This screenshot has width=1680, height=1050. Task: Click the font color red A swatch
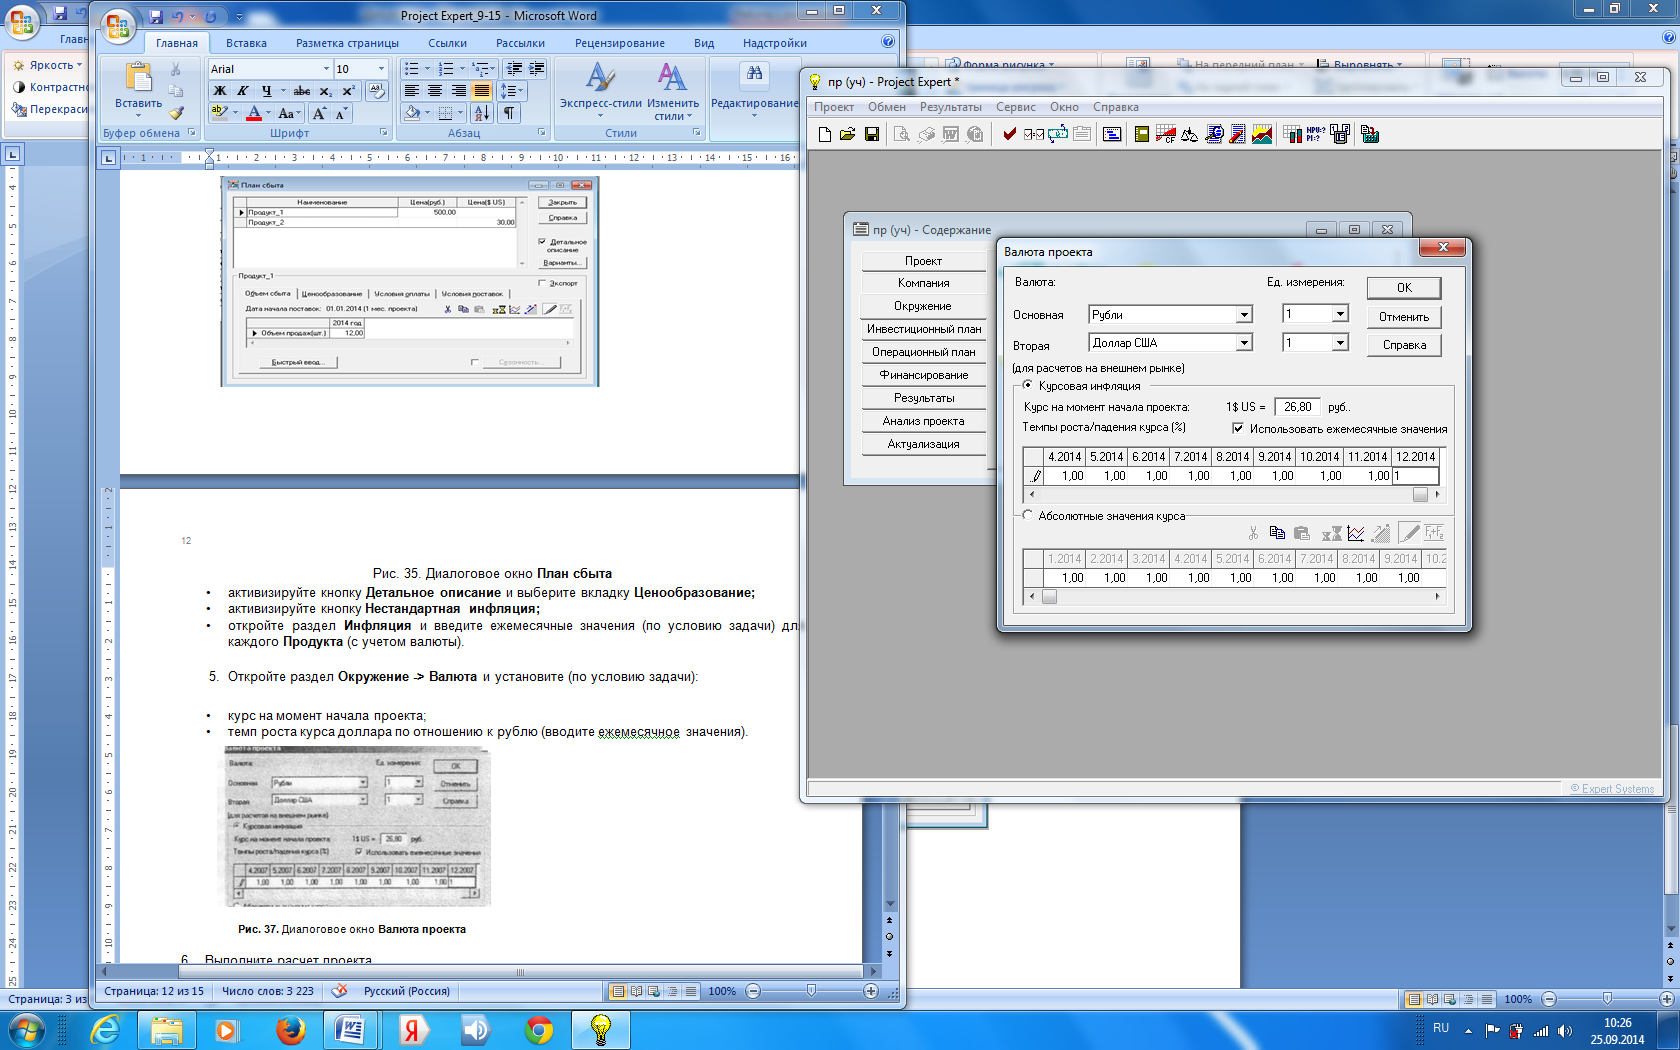coord(254,113)
